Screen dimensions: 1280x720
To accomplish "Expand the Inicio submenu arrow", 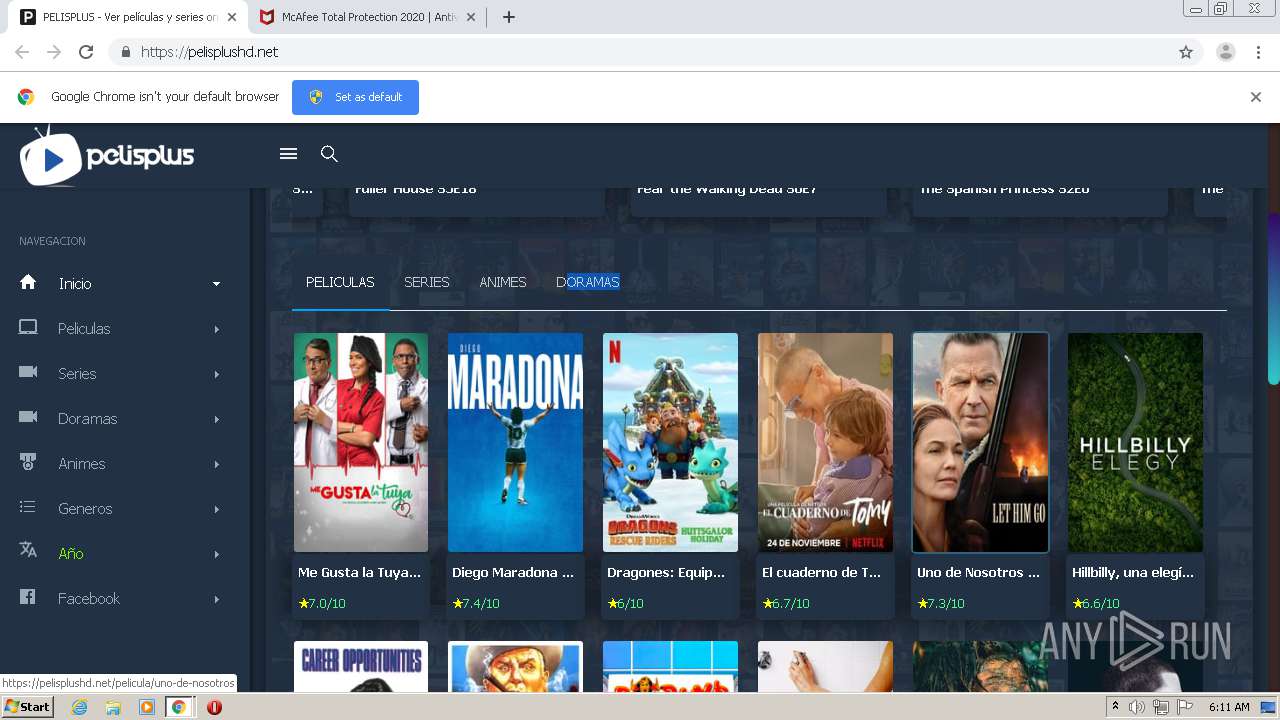I will click(216, 284).
